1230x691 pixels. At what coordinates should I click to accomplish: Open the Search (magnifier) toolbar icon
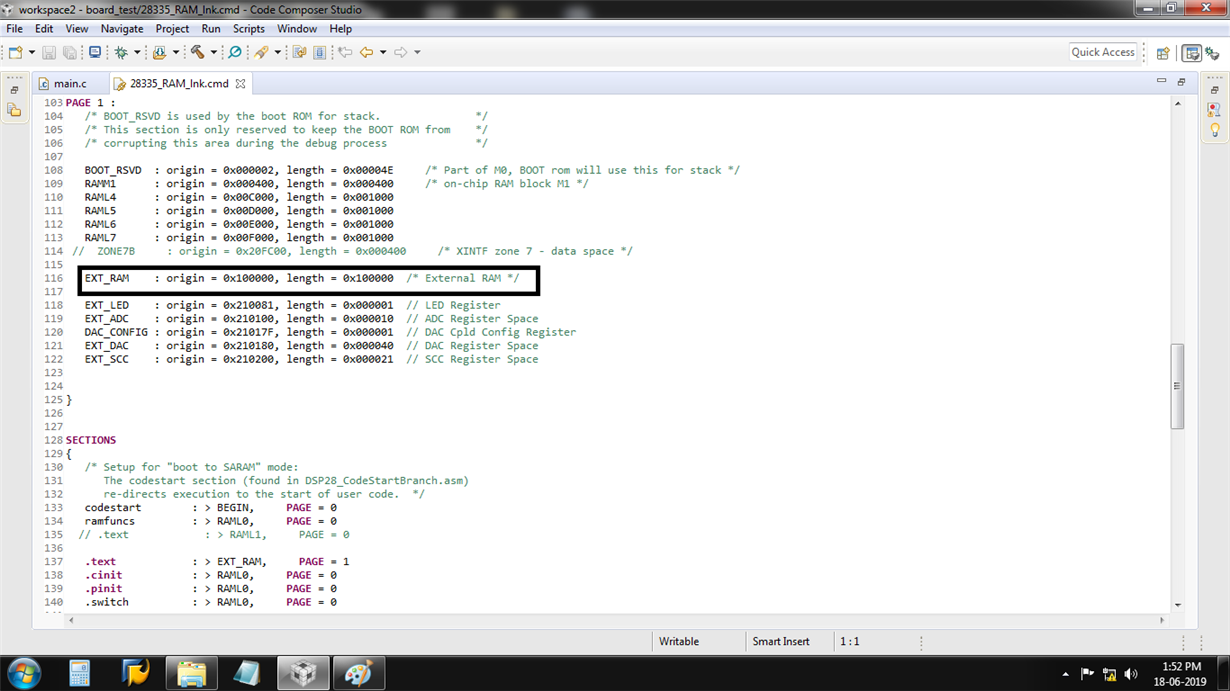[x=236, y=52]
